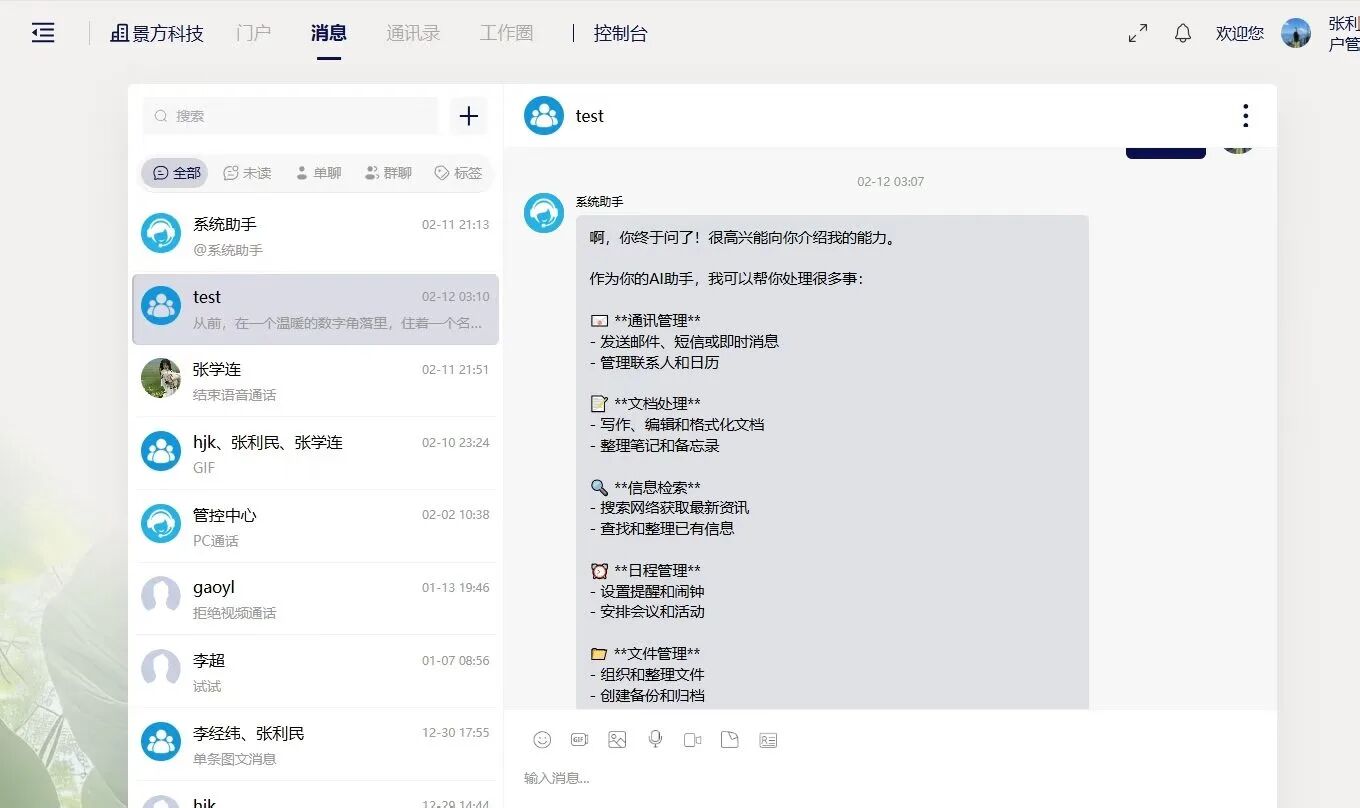Open the gaoyl conversation

coord(315,599)
